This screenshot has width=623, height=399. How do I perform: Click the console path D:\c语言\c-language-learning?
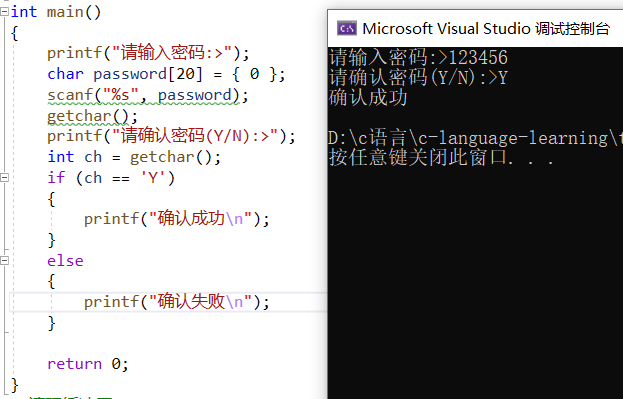tap(476, 138)
